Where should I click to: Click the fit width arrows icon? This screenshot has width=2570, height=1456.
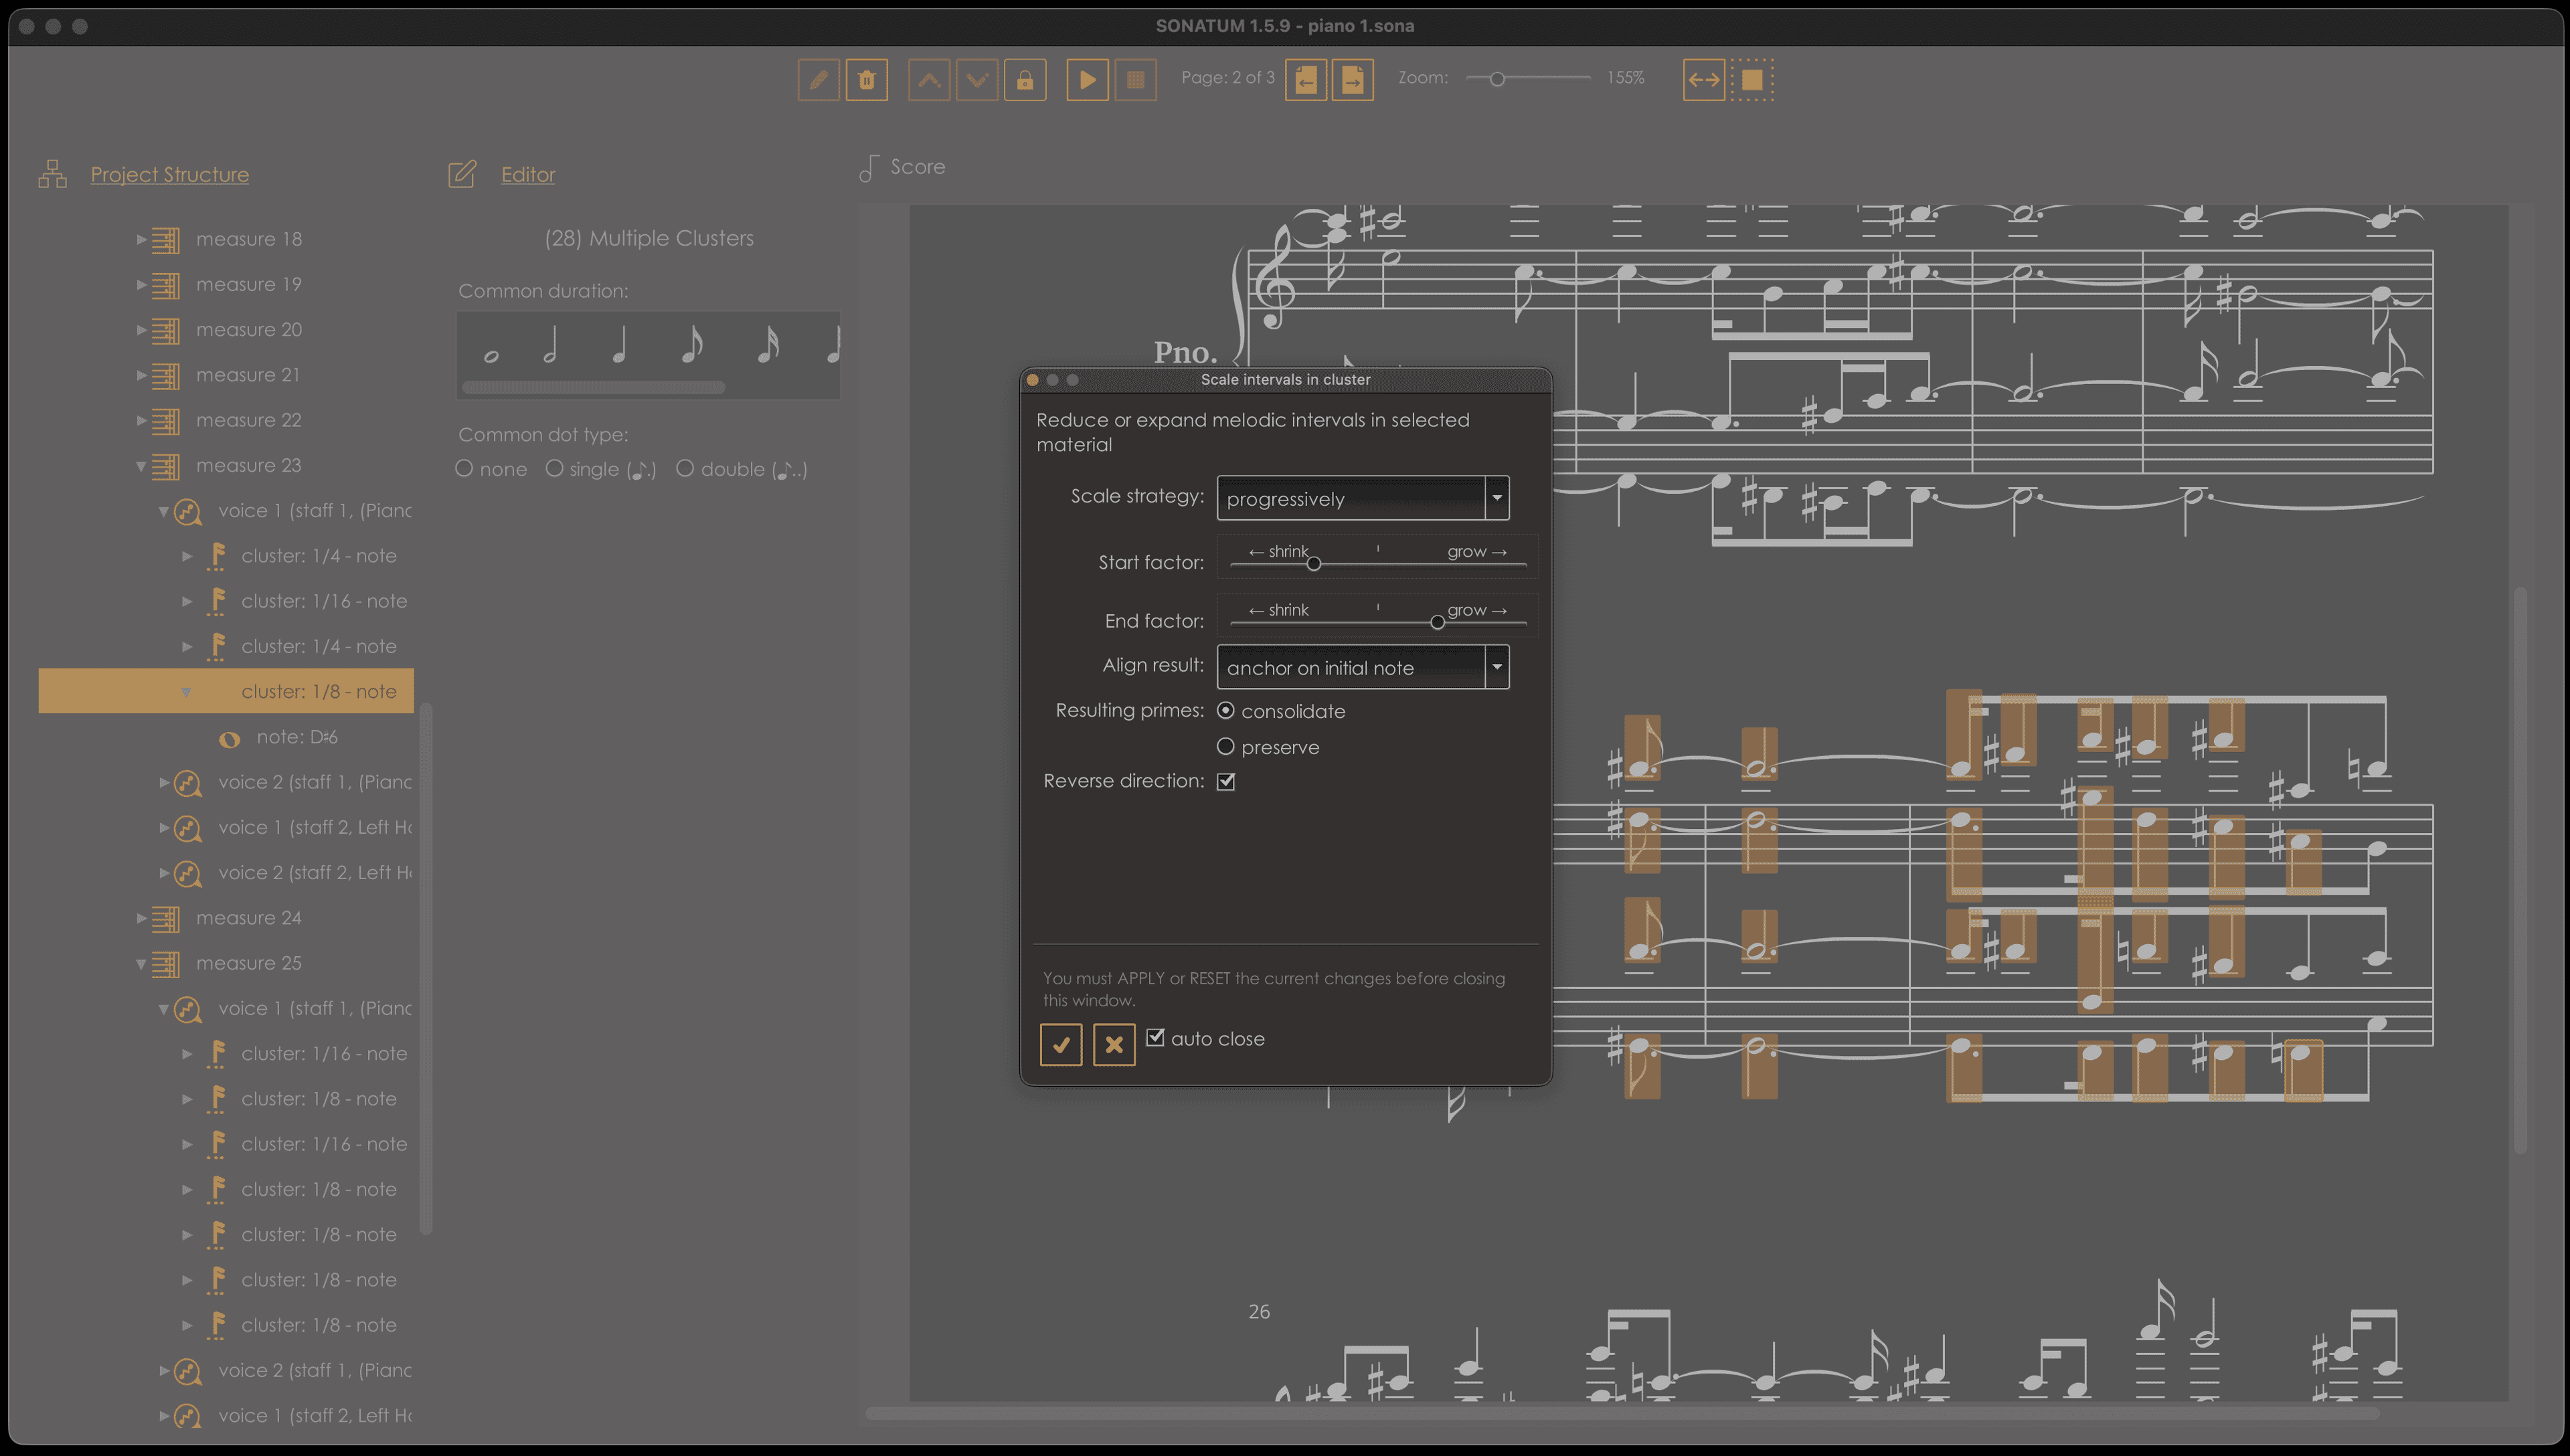1704,79
